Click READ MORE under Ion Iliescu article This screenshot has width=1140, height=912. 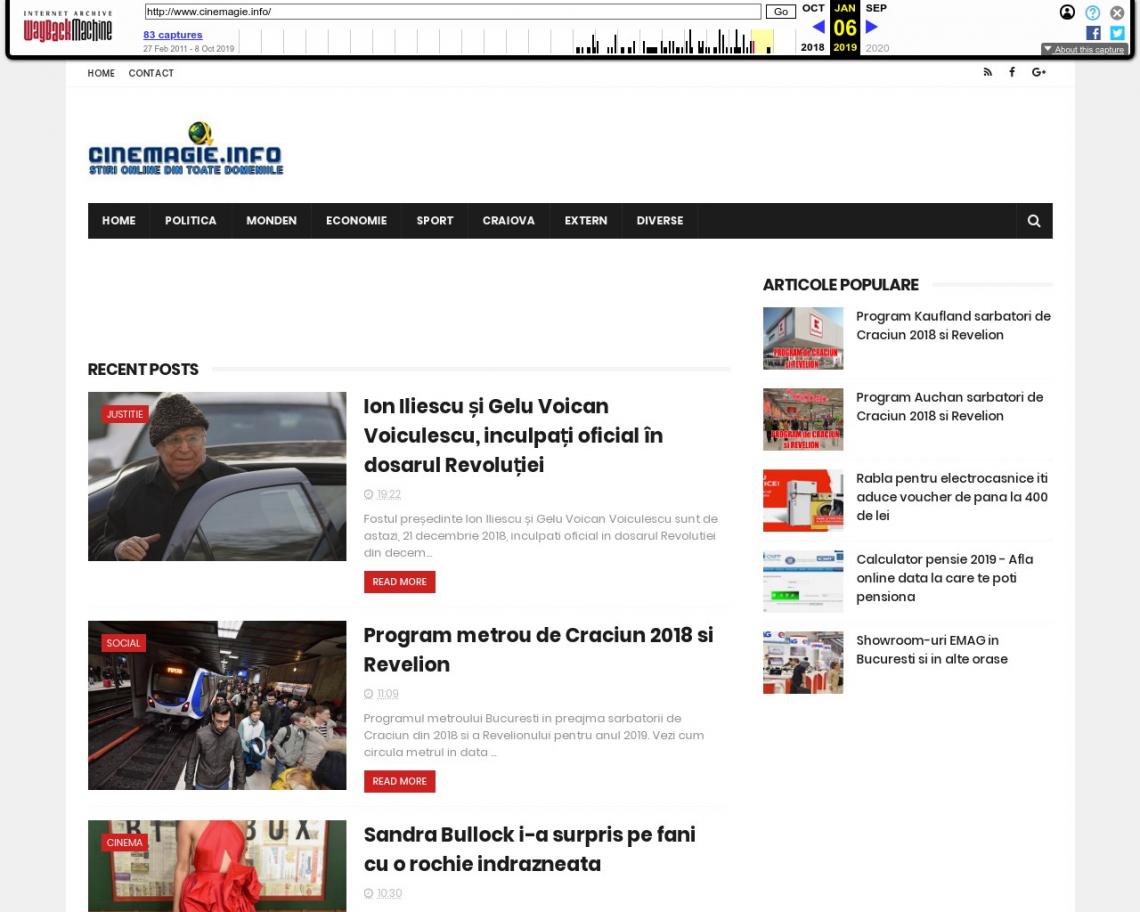click(x=400, y=582)
